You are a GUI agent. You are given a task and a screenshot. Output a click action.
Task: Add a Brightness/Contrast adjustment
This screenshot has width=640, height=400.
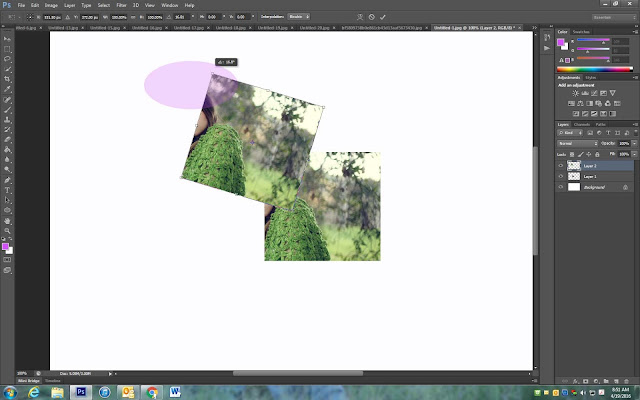tap(576, 93)
